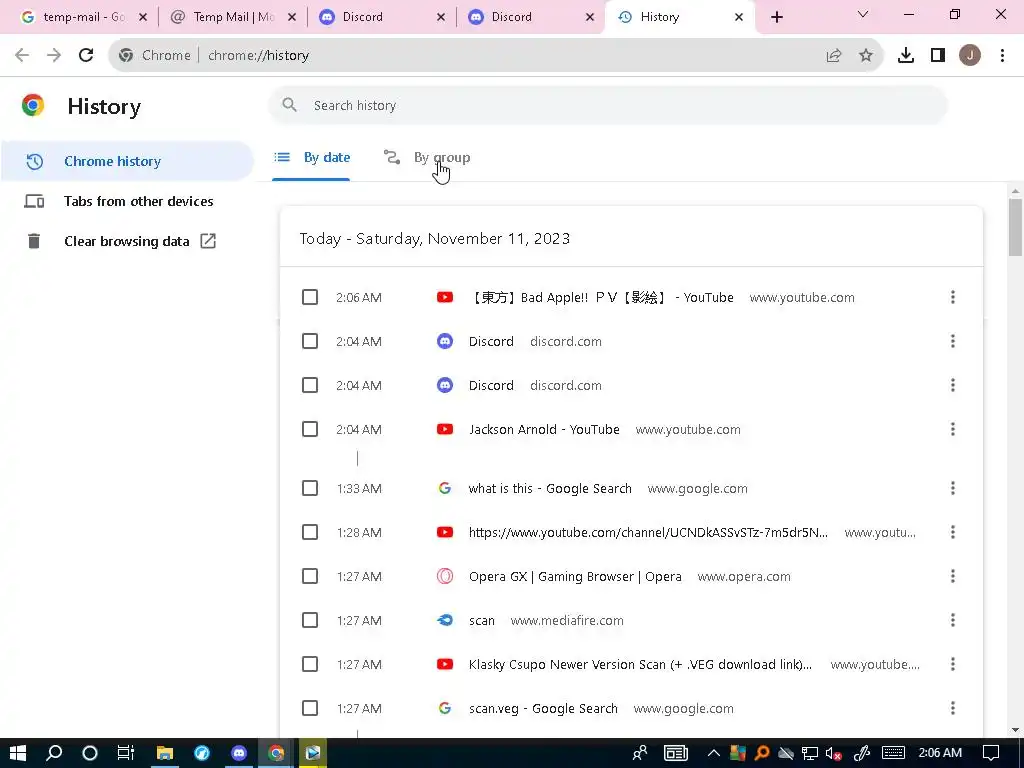Click the muted volume tray icon
Screen dimensions: 1024x768
point(833,754)
